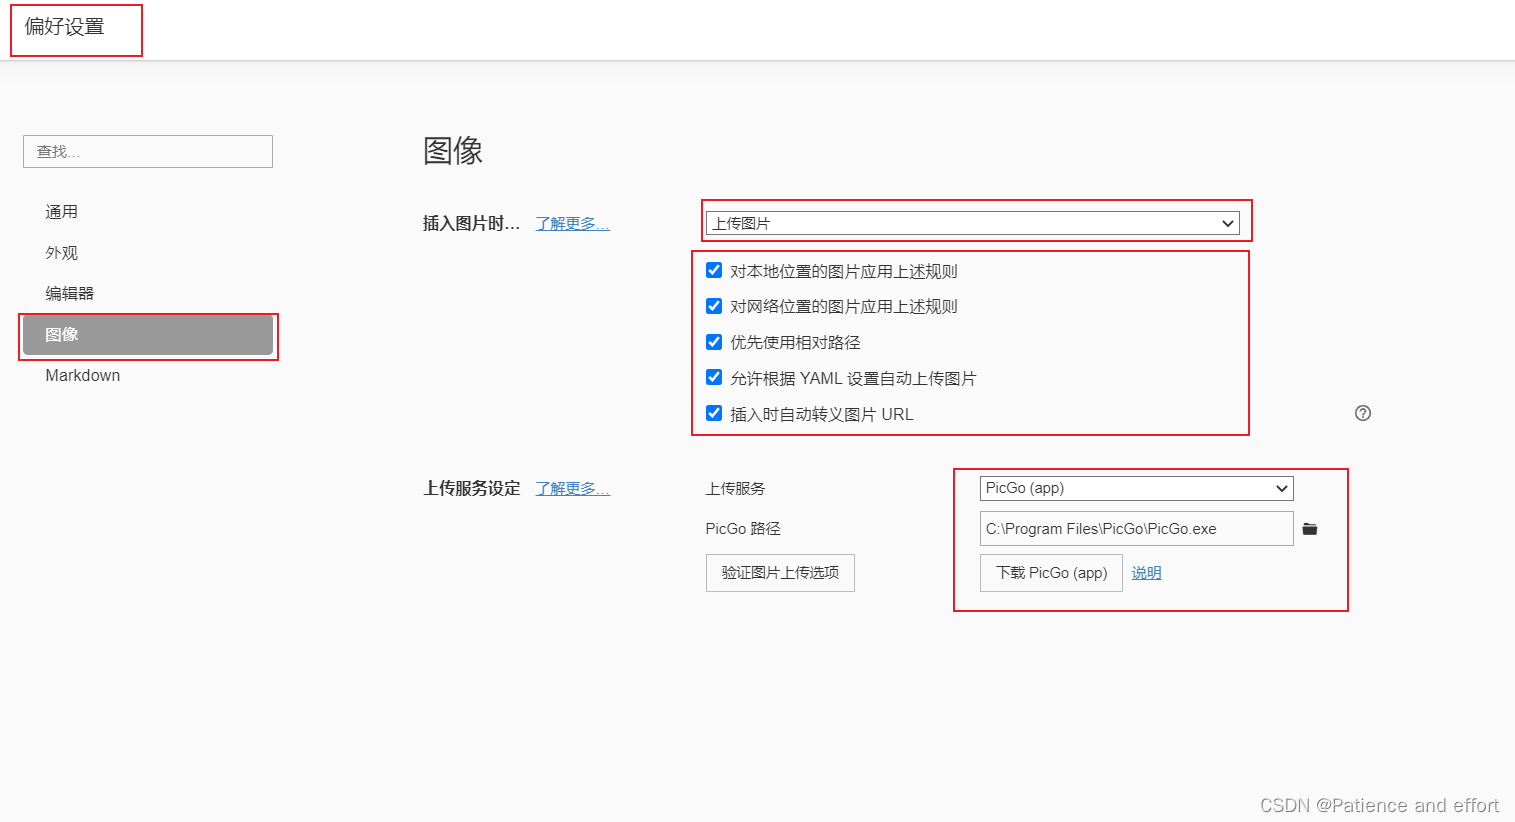
Task: Click the '查找...' search field
Action: pos(148,151)
